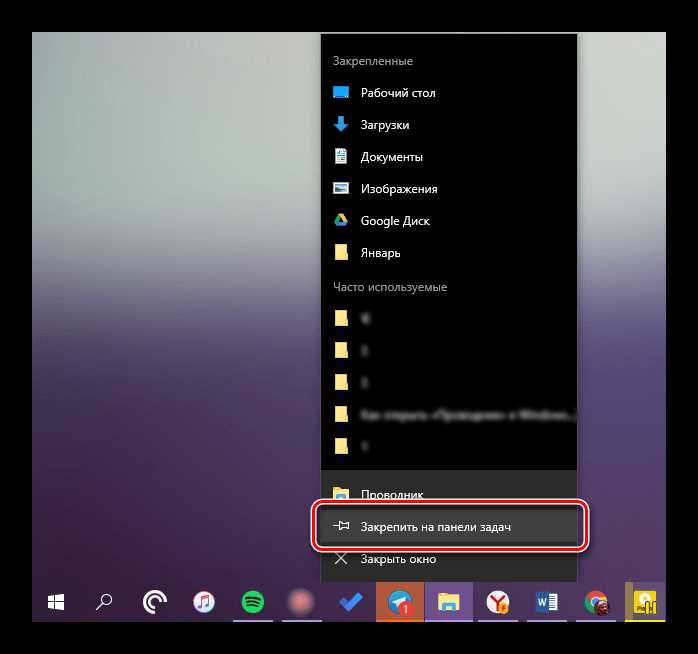Viewport: 698px width, 654px height.
Task: Open the blue checkmark to-do app
Action: [x=351, y=602]
